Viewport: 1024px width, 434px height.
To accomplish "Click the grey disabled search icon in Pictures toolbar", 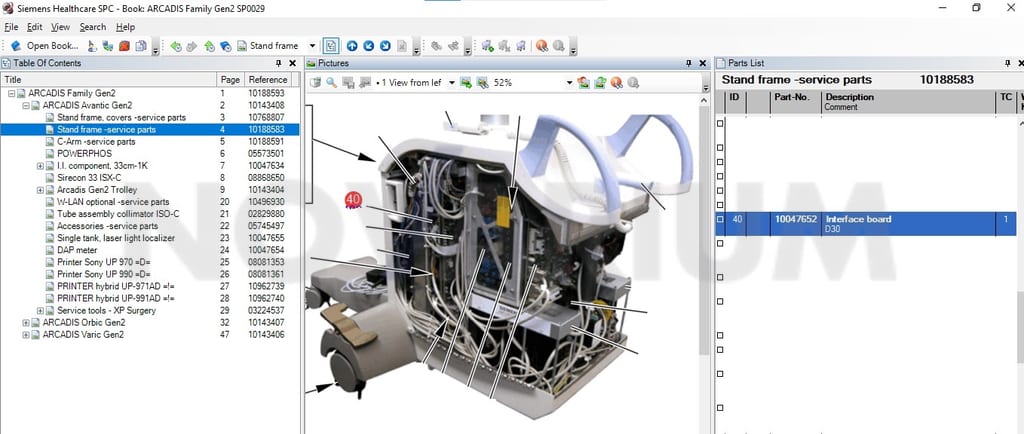I will point(633,83).
